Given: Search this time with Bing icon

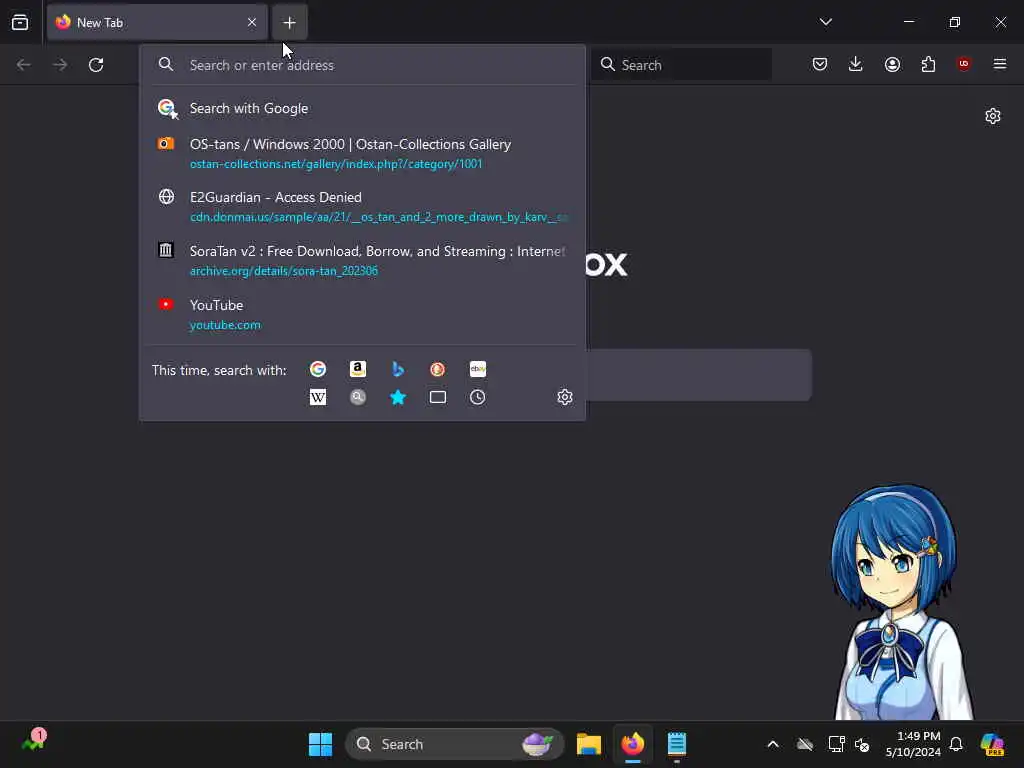Looking at the screenshot, I should tap(398, 370).
